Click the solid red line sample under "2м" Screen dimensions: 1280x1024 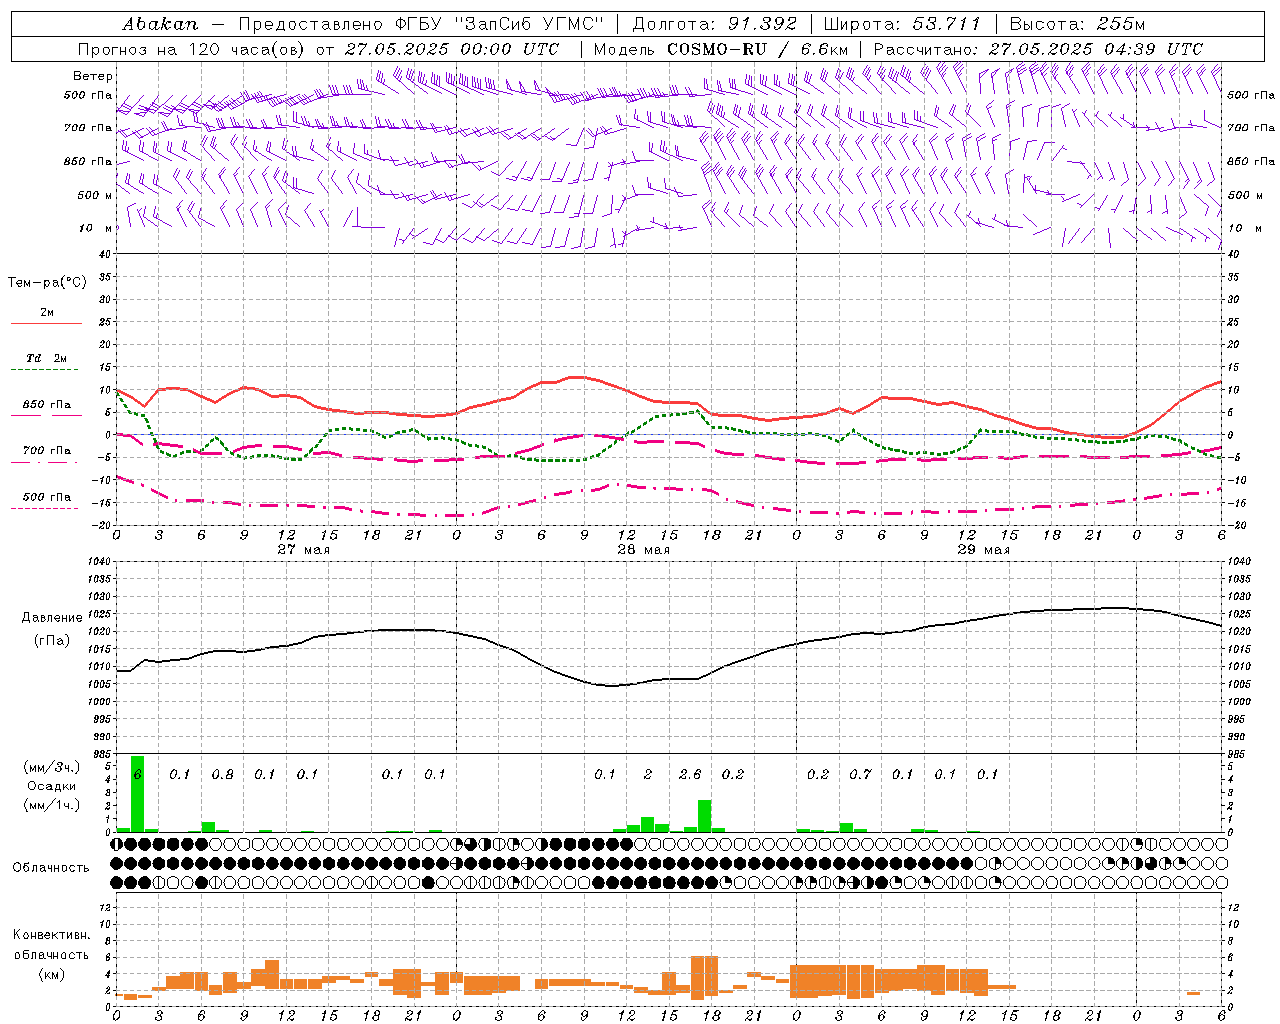coord(46,324)
